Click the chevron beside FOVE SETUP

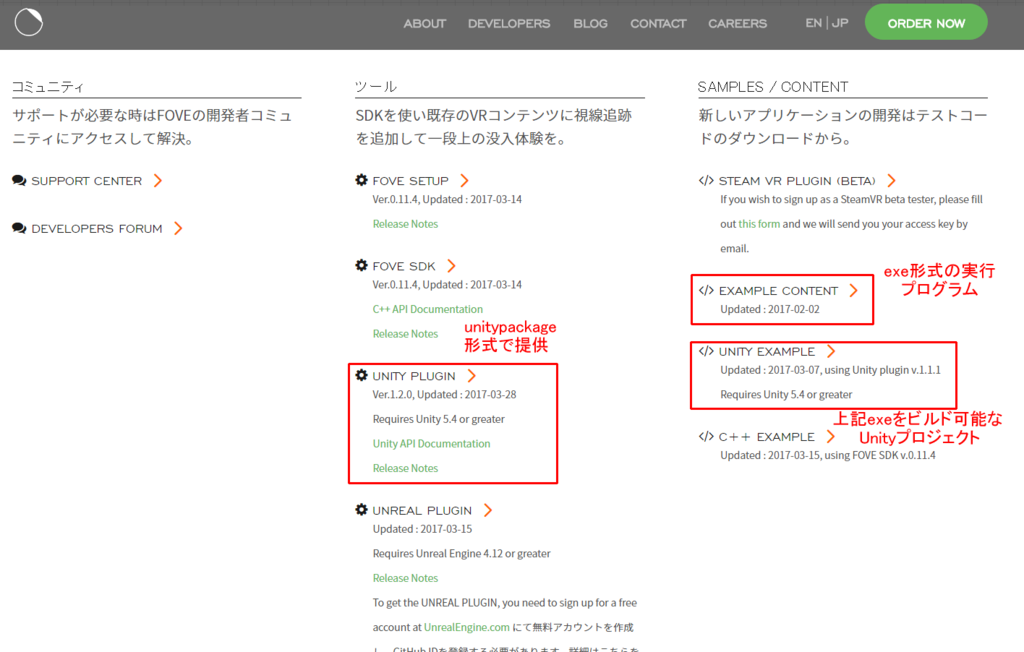(x=464, y=181)
